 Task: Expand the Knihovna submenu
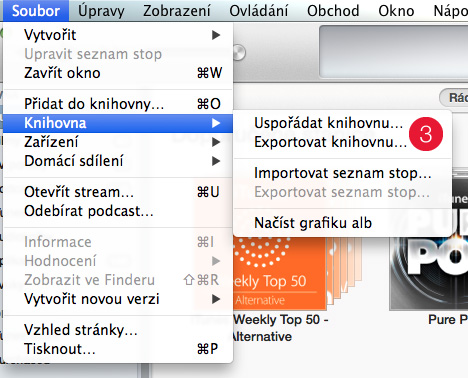click(118, 123)
